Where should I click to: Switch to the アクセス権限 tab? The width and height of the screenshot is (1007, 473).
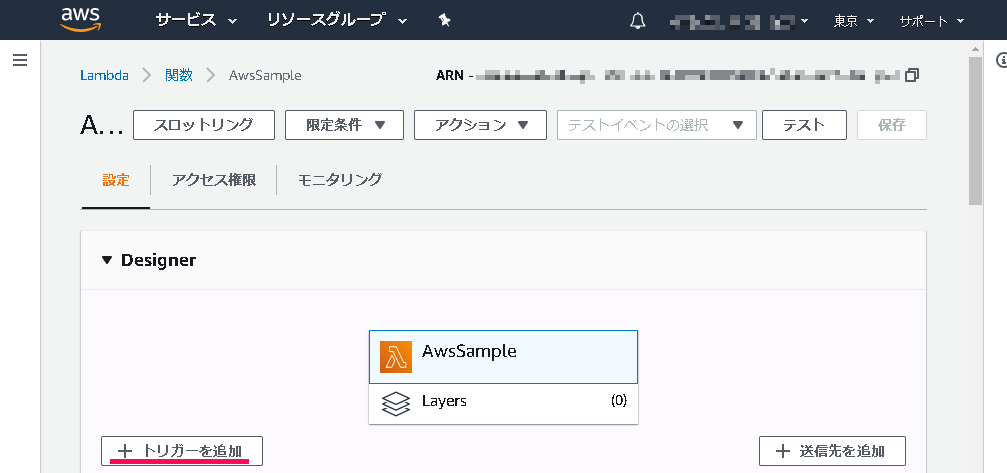click(214, 180)
